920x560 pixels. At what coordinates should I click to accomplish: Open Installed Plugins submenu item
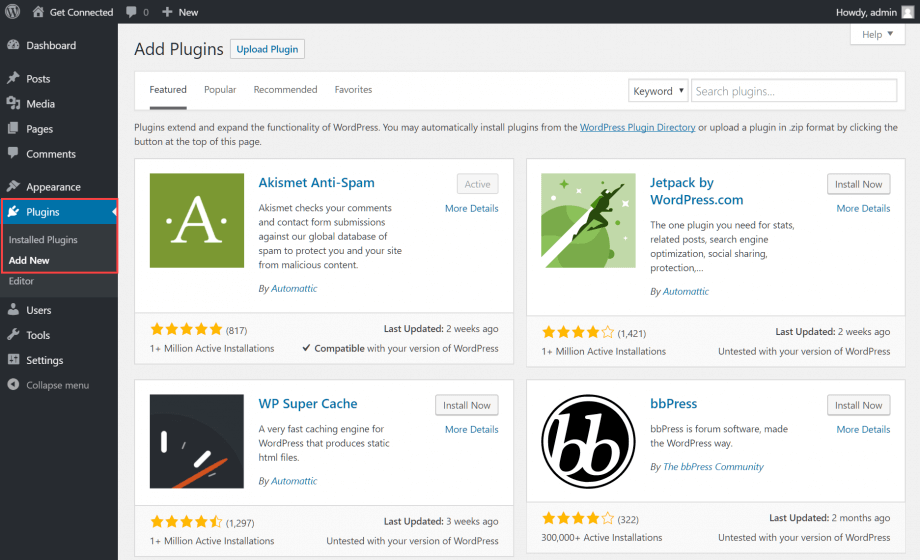tap(43, 239)
